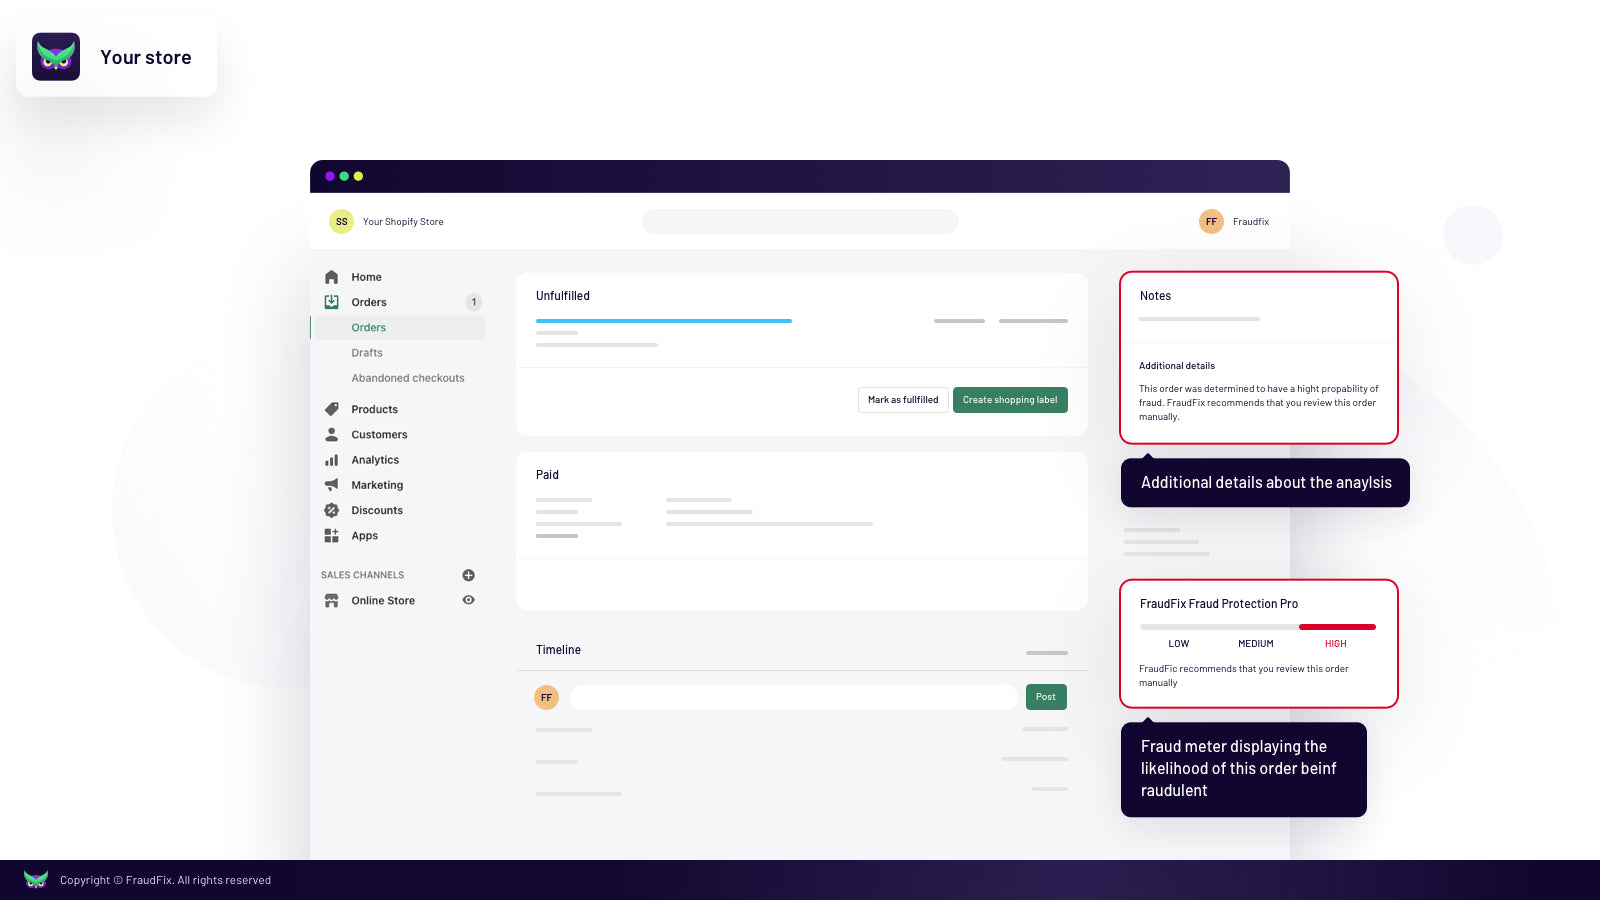Click the Products tag icon
Viewport: 1600px width, 900px height.
(331, 409)
